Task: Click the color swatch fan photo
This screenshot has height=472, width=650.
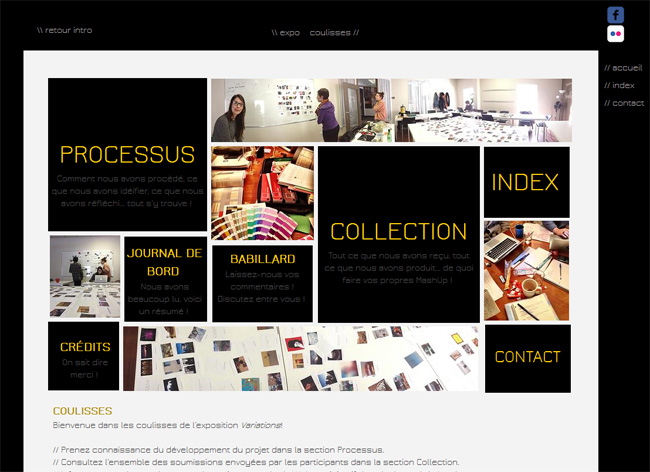Action: (262, 193)
